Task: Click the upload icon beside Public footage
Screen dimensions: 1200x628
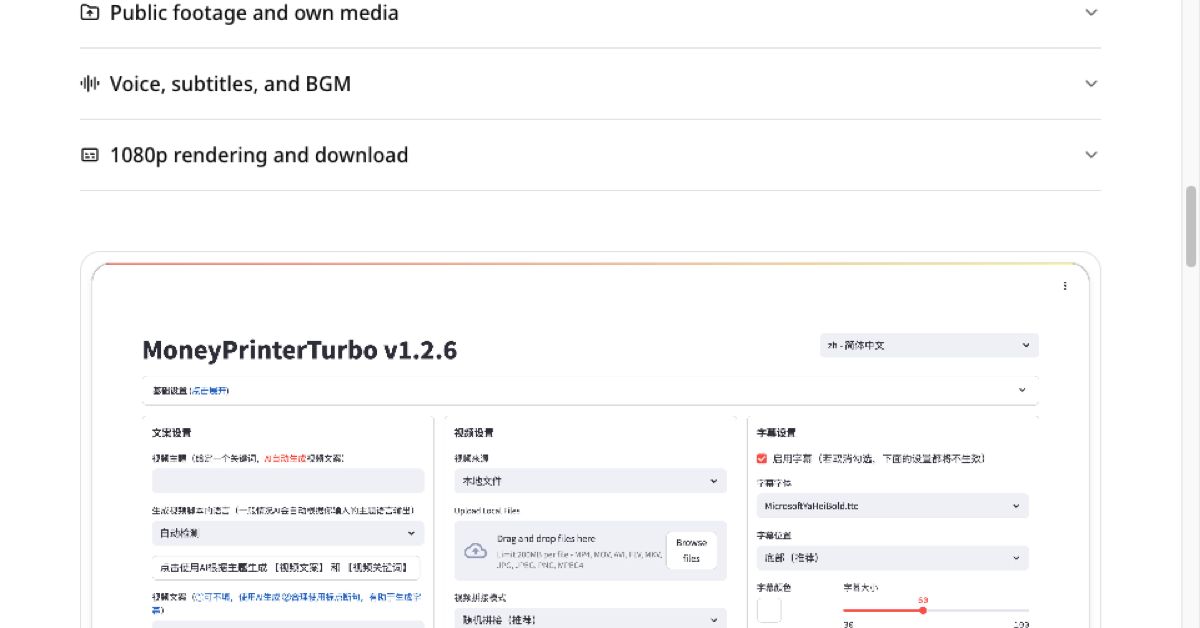Action: click(90, 13)
